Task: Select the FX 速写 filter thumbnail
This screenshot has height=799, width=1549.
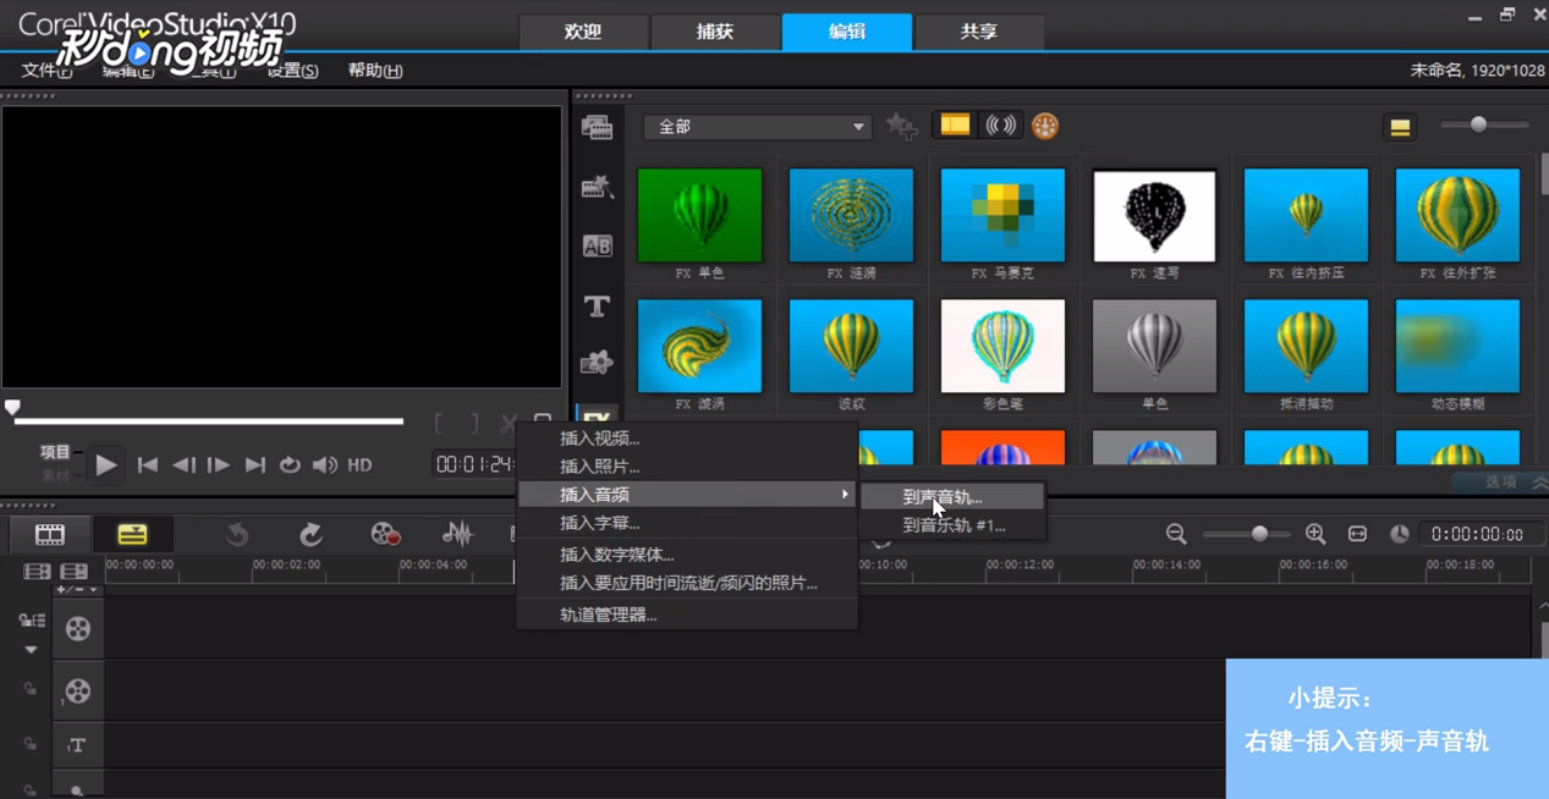Action: 1154,215
